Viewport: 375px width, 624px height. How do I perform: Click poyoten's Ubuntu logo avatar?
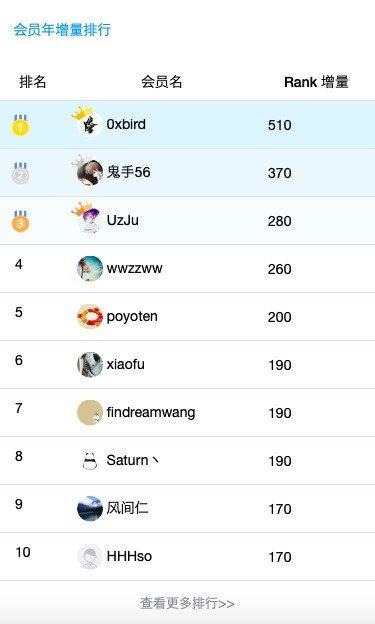90,317
